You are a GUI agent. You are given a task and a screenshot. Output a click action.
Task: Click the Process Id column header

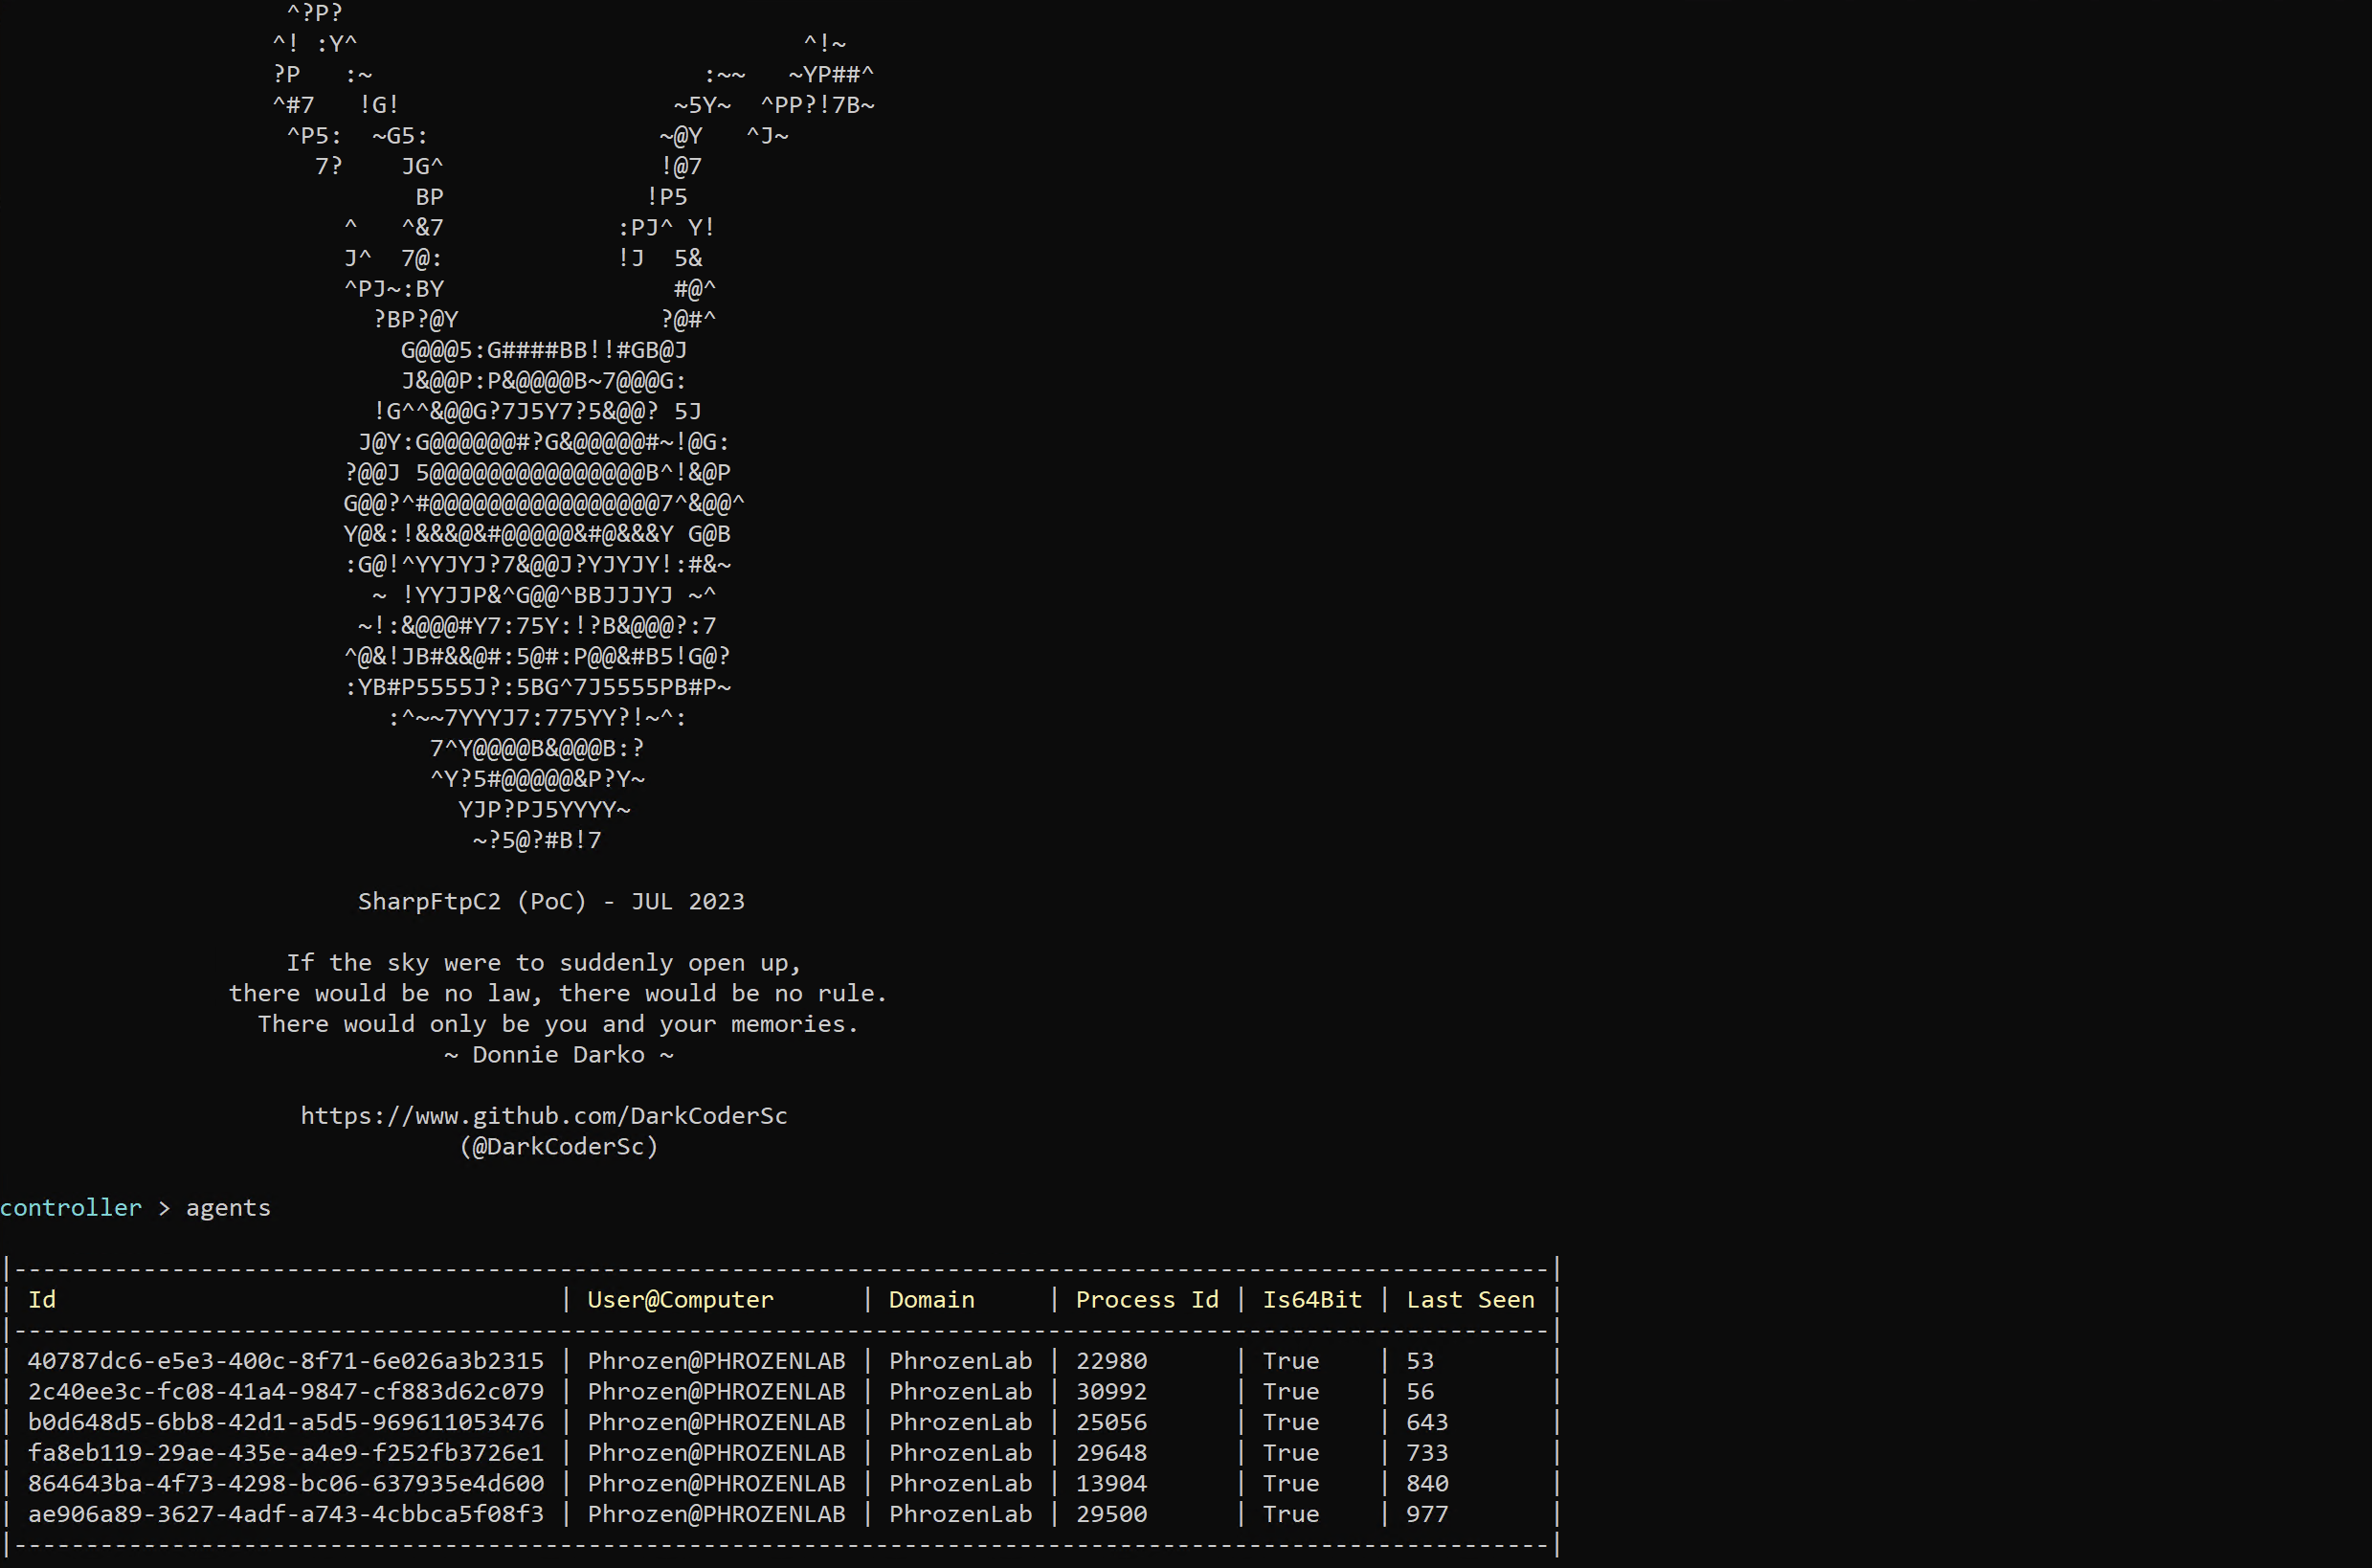(x=1147, y=1300)
